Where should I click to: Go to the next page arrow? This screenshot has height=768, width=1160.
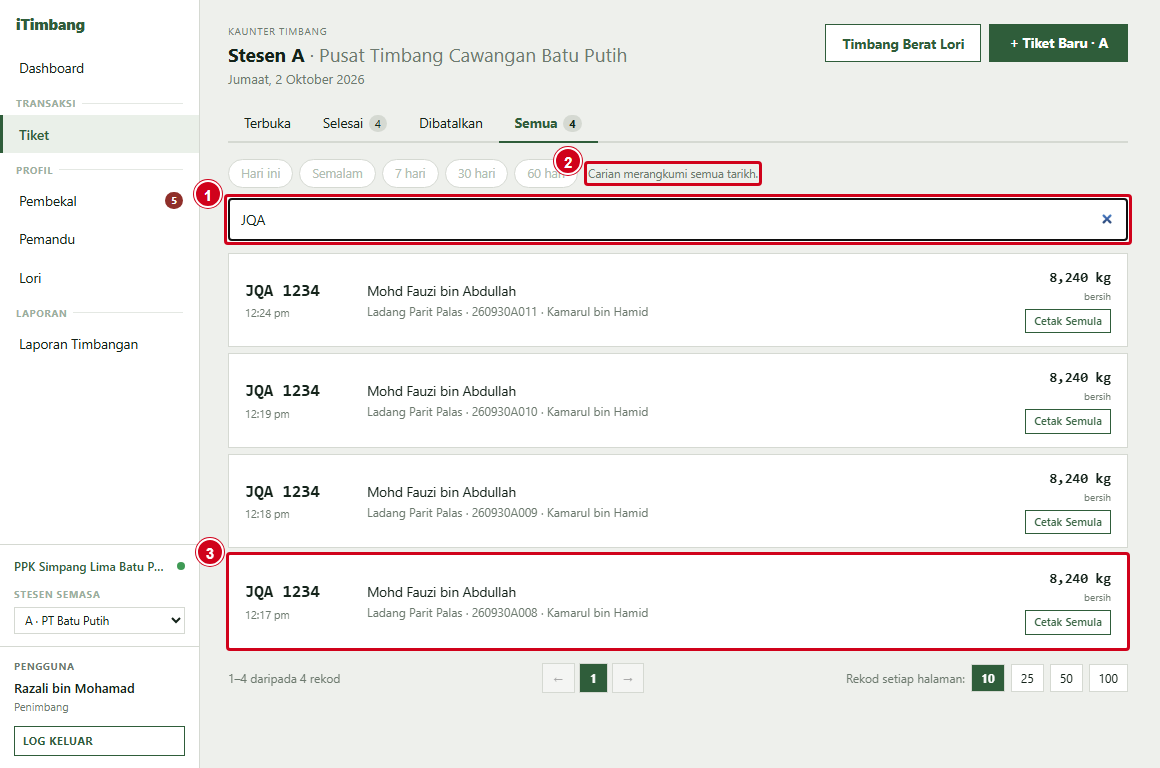pyautogui.click(x=627, y=678)
